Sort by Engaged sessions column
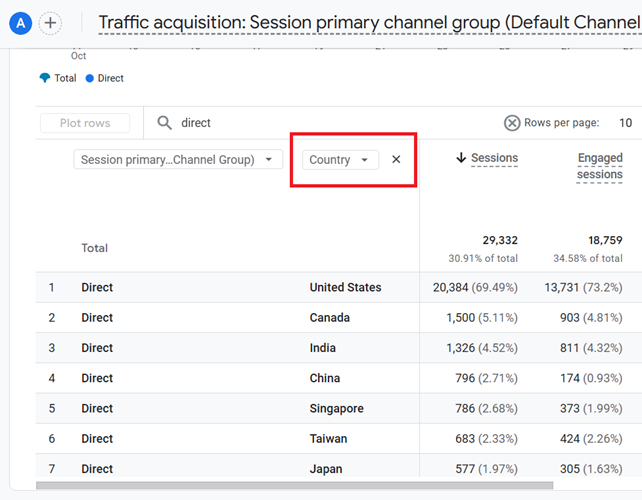The image size is (642, 500). click(x=599, y=166)
